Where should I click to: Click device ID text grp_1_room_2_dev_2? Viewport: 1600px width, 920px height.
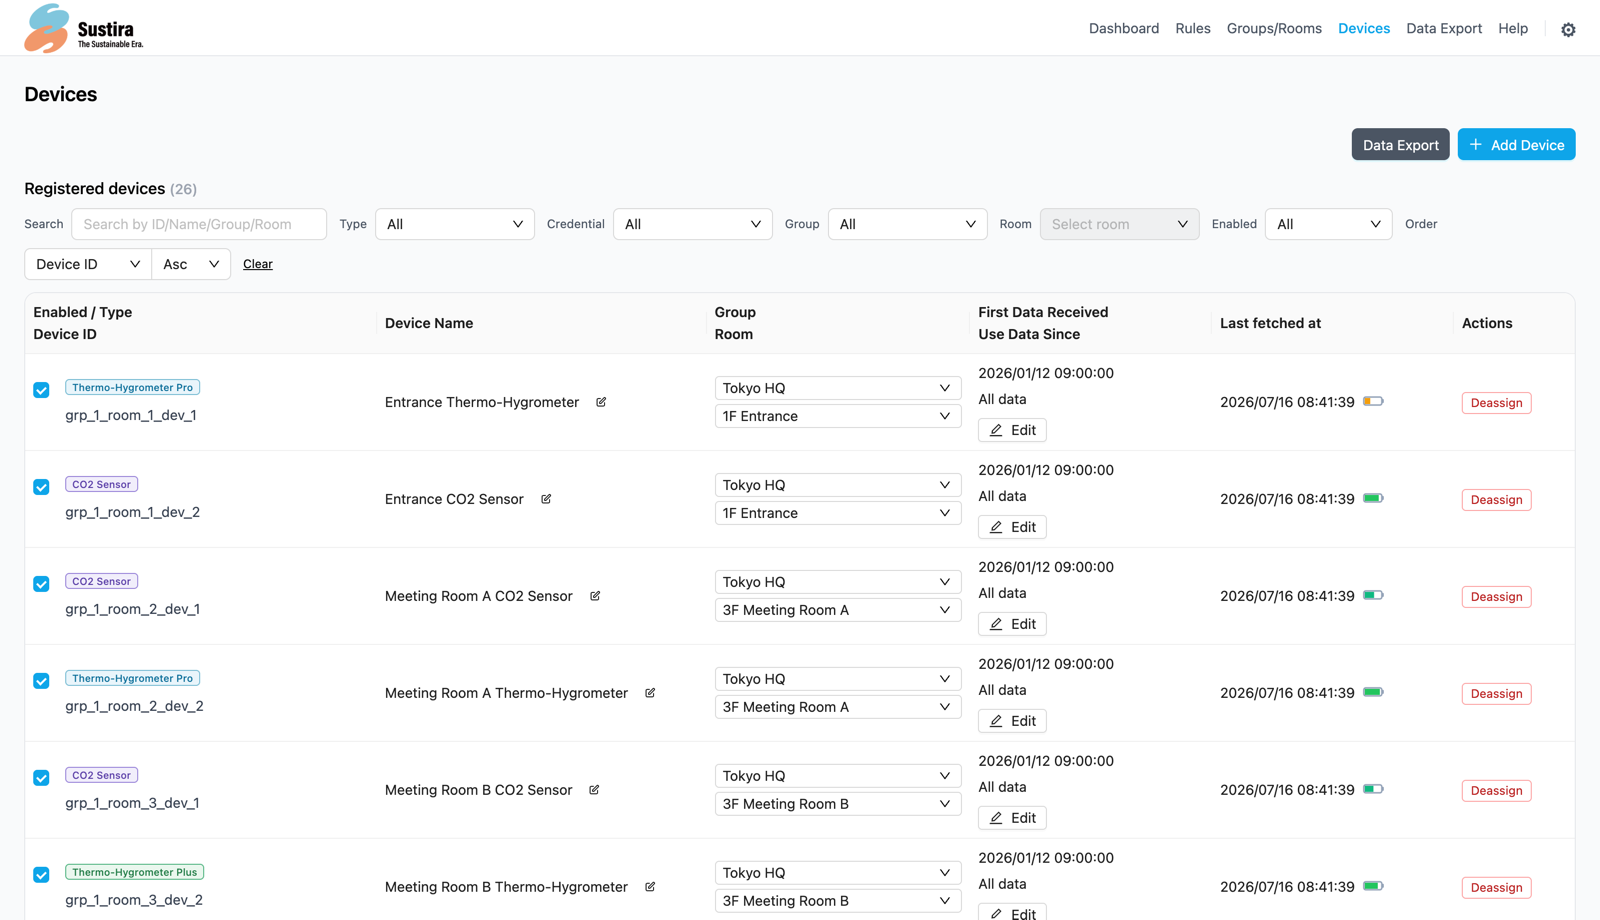coord(134,706)
